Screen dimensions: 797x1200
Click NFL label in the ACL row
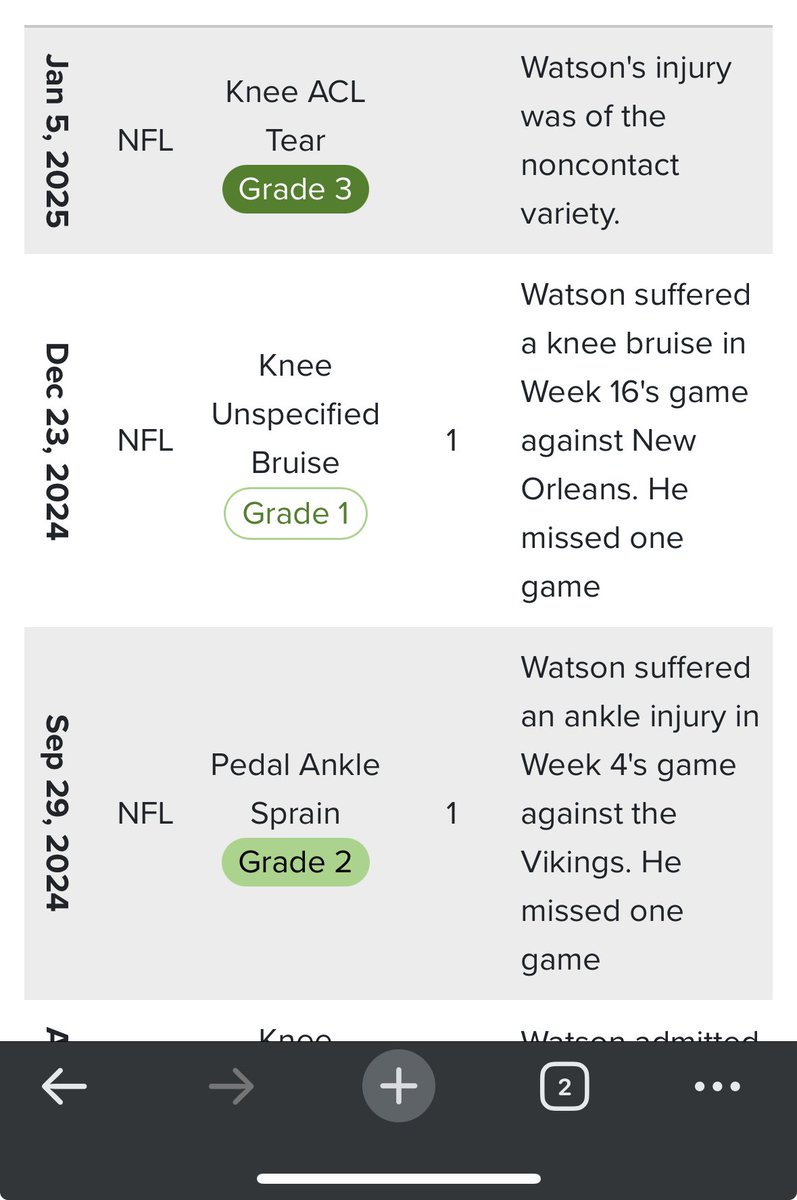pyautogui.click(x=145, y=141)
